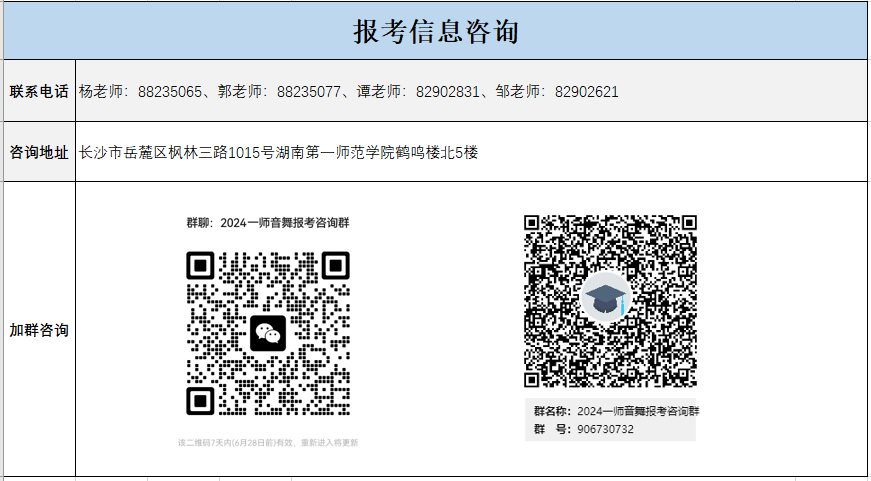Click the WeChat logo in QR code
Viewport: 871px width, 481px height.
coord(268,333)
